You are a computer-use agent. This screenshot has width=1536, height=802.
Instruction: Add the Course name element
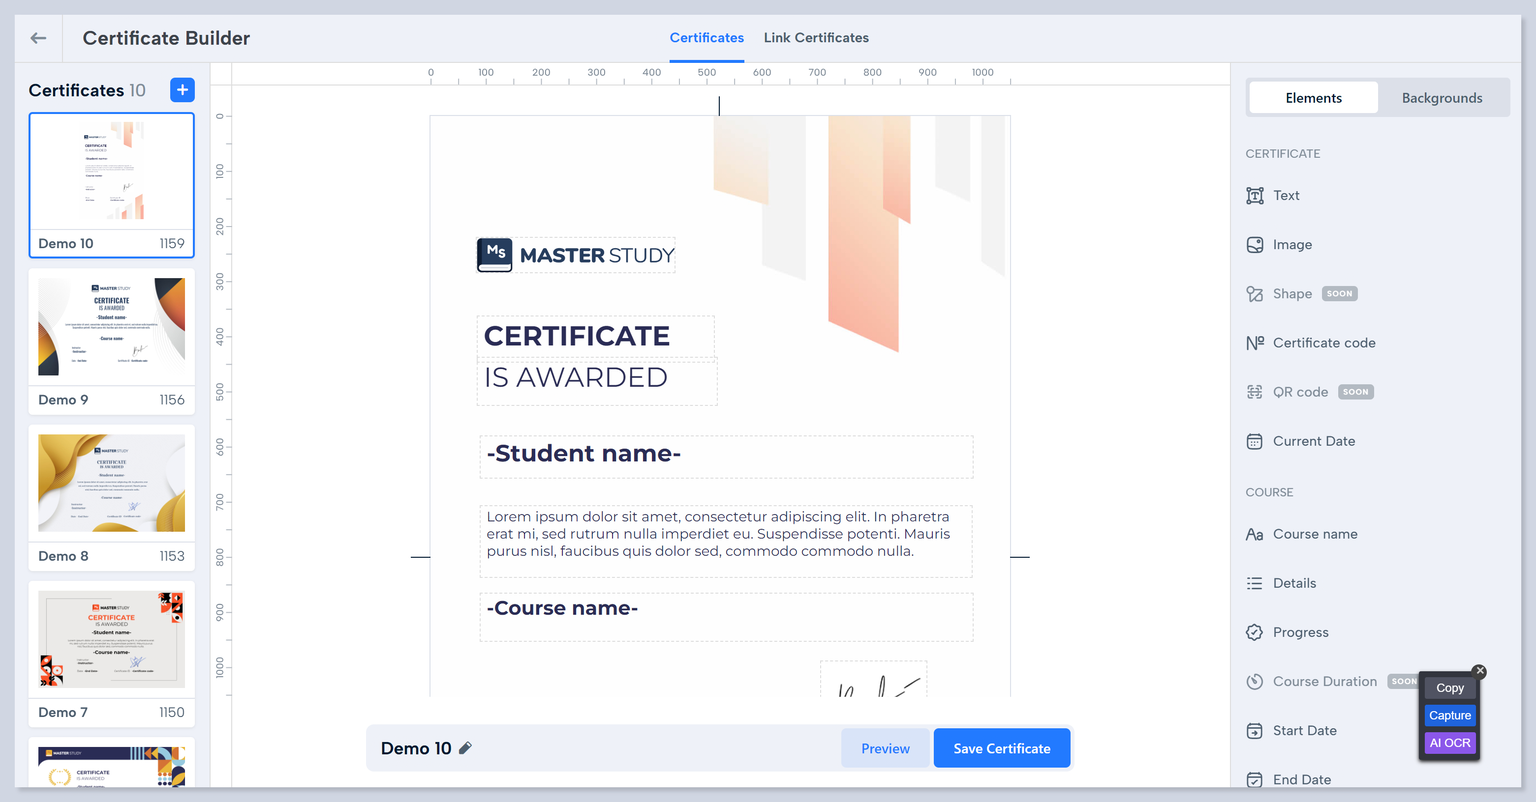tap(1314, 534)
